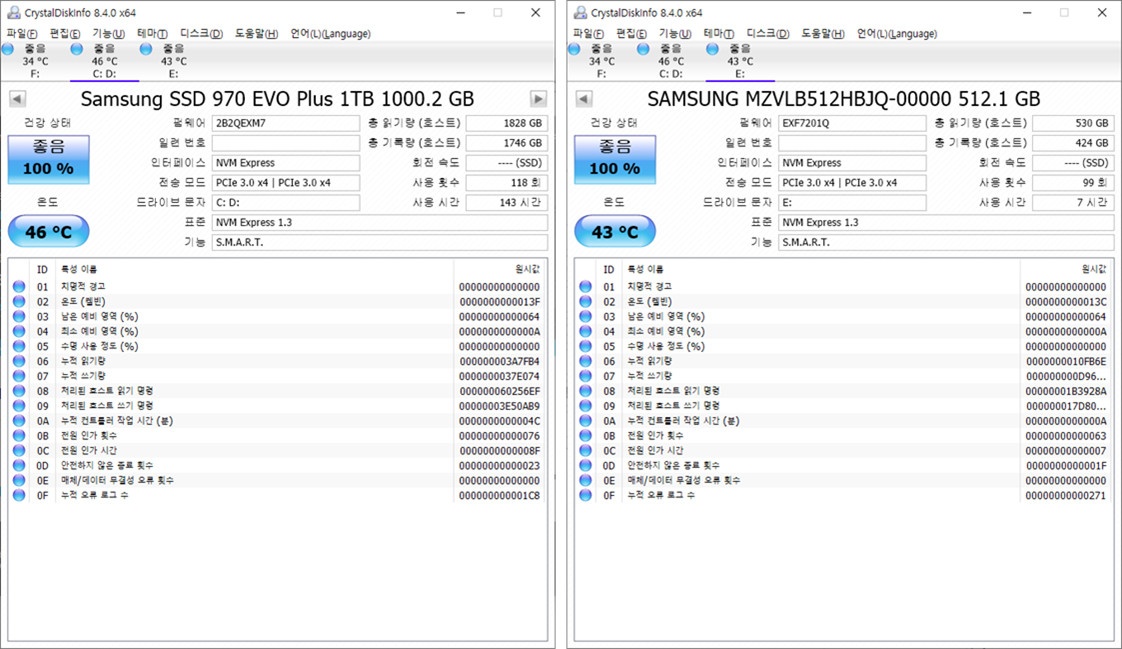Open 기능(U) menu in left window
The width and height of the screenshot is (1122, 649).
point(108,34)
